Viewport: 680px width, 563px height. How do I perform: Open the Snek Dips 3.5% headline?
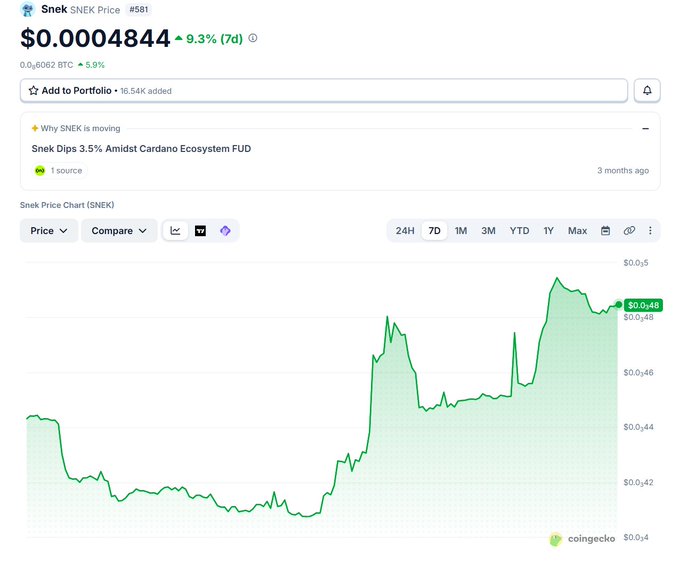141,149
